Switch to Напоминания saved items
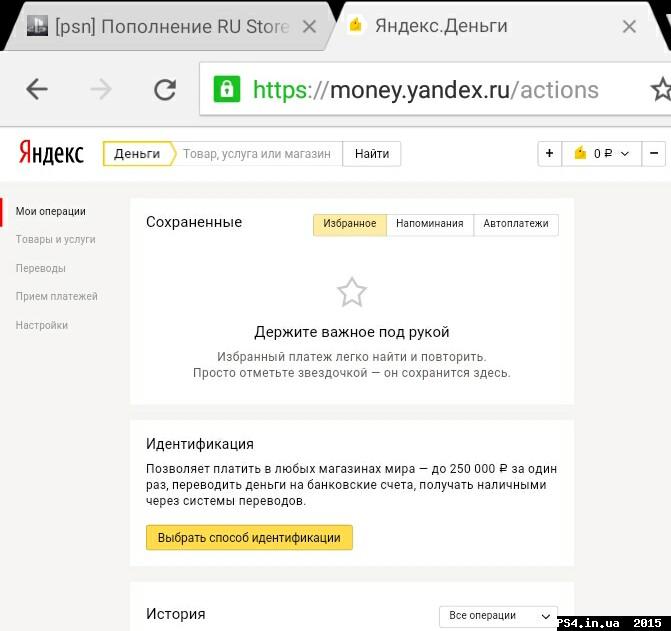 pos(429,224)
